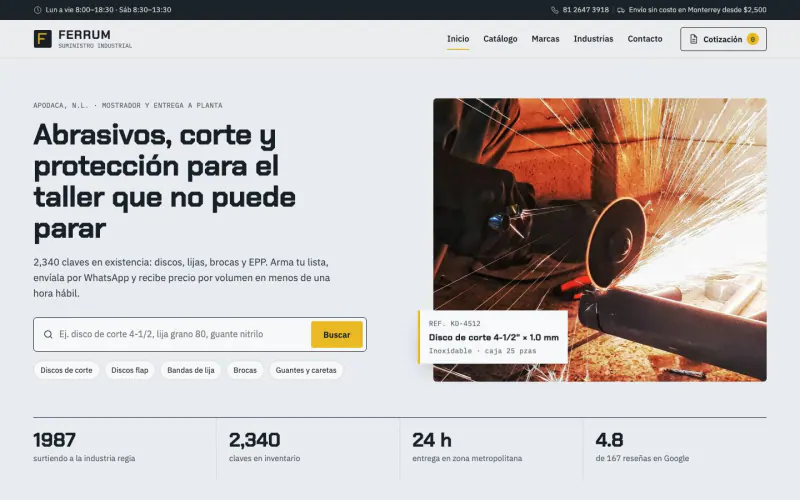The width and height of the screenshot is (800, 500).
Task: Click the angle grinder hero photo
Action: [599, 240]
